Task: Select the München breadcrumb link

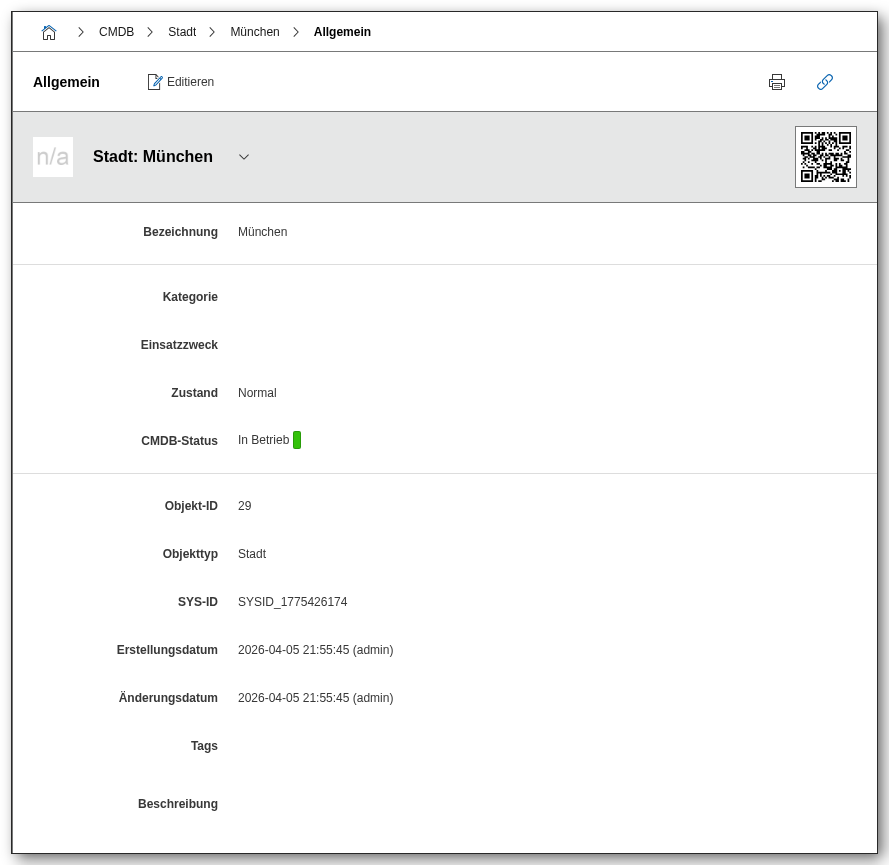Action: pos(255,32)
